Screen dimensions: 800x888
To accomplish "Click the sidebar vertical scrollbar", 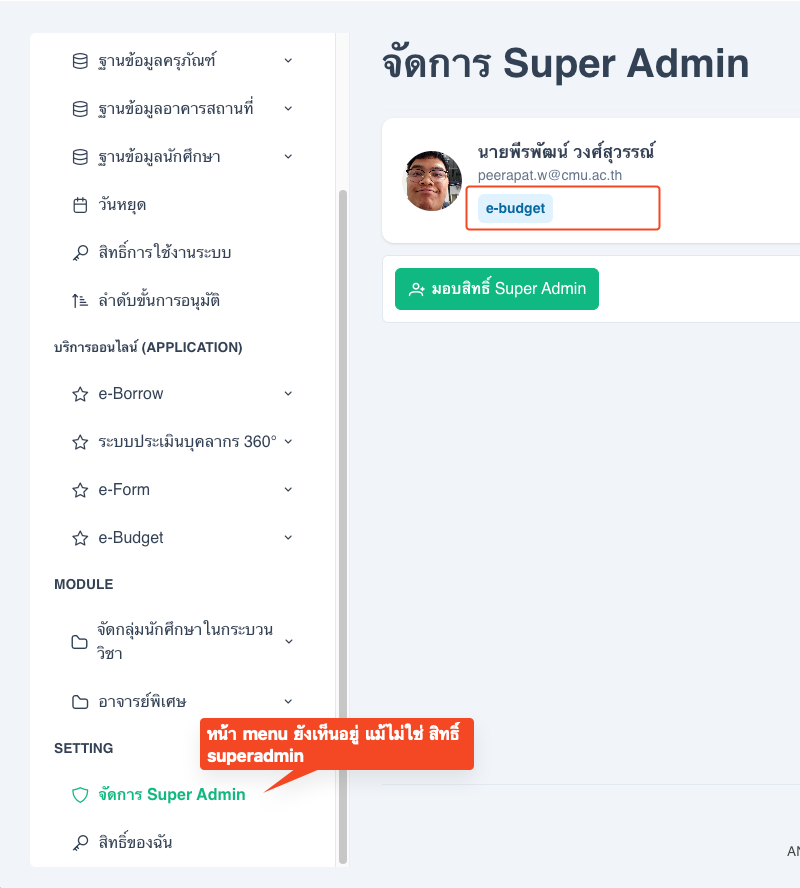I will click(x=343, y=520).
